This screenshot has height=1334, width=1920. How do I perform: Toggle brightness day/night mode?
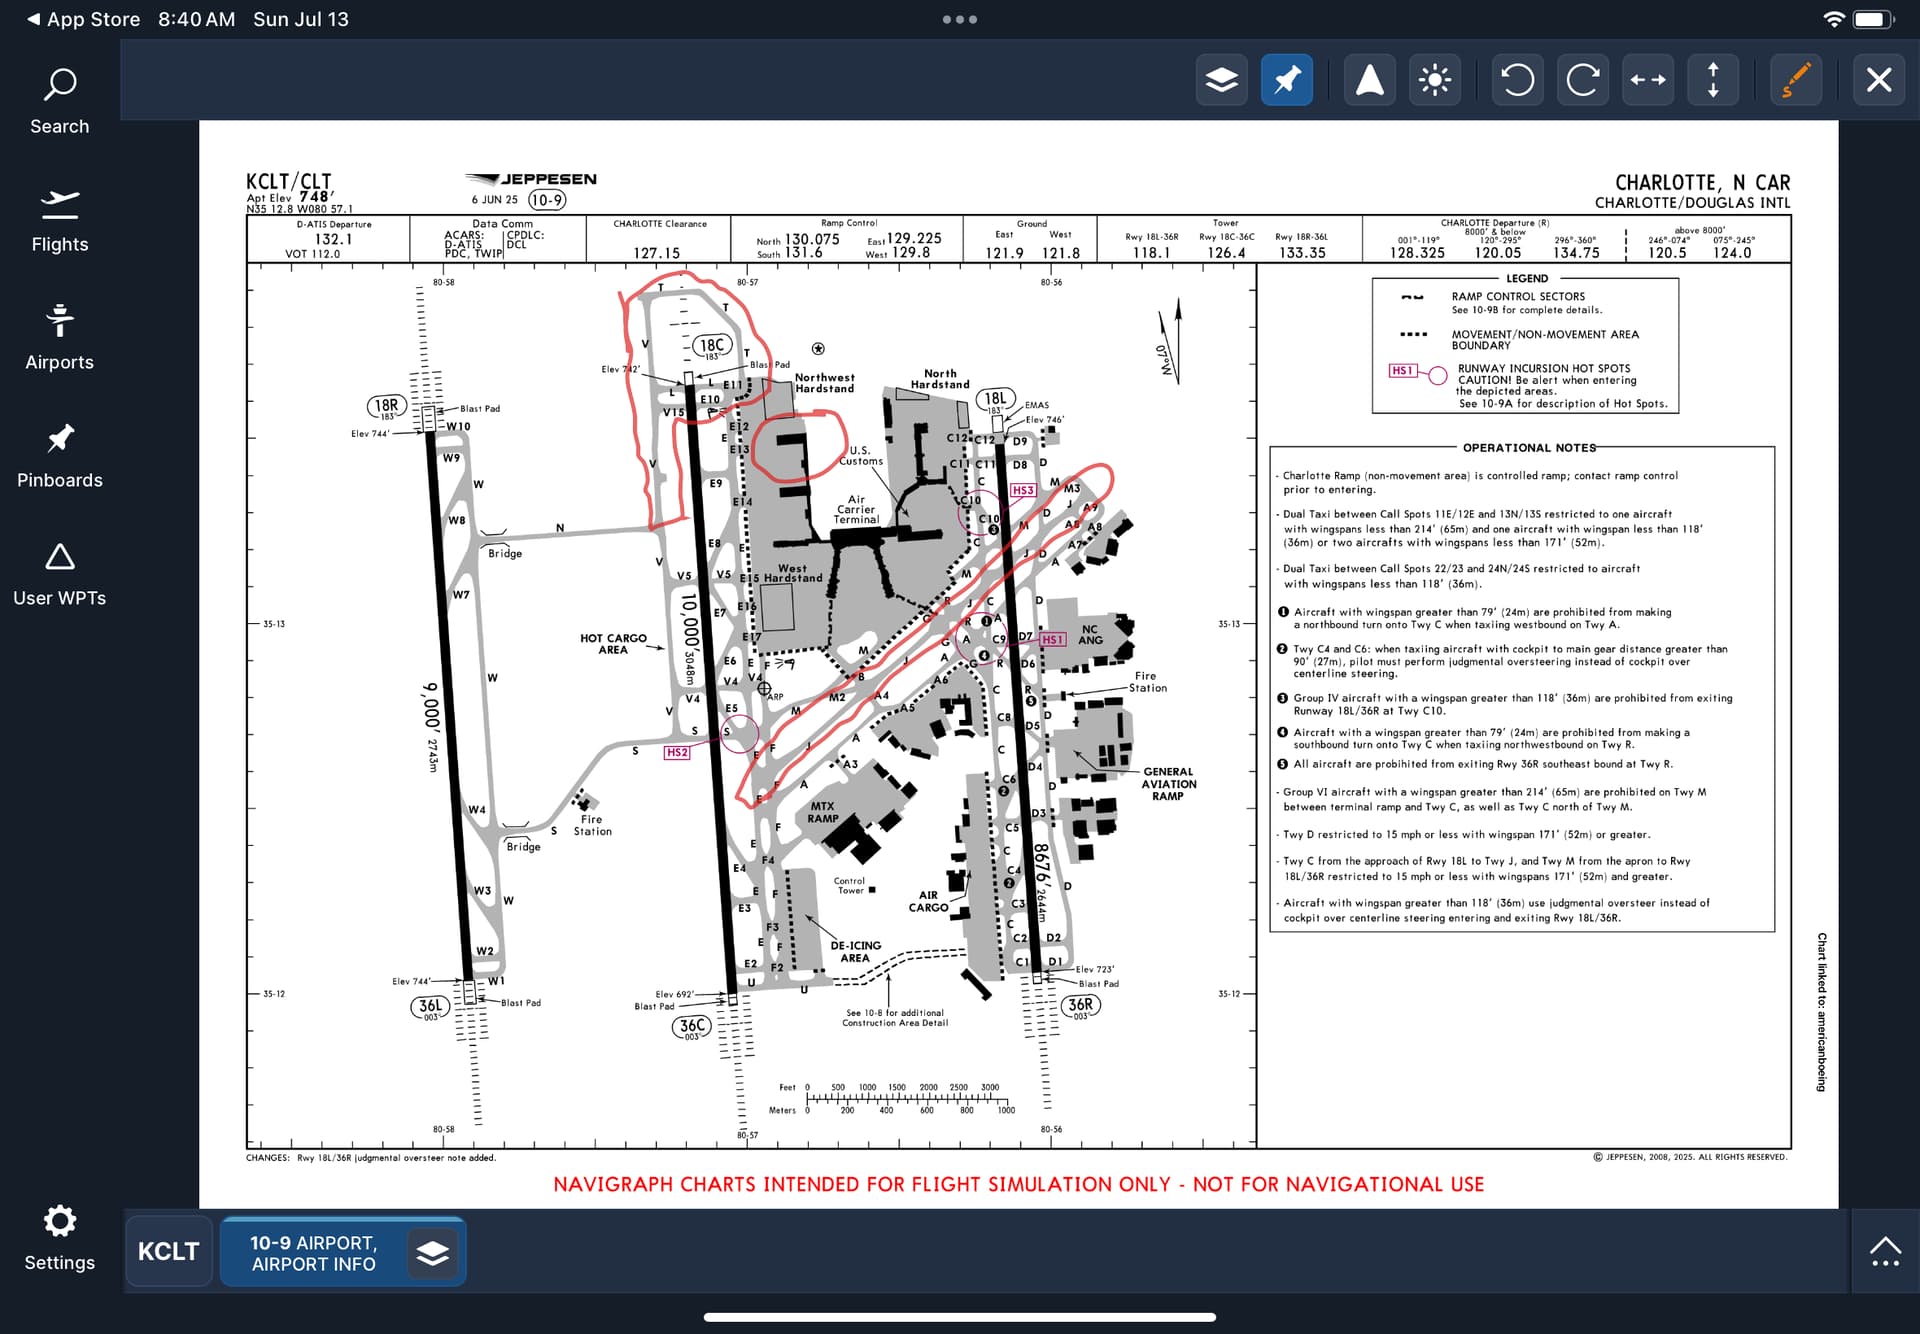click(1435, 80)
